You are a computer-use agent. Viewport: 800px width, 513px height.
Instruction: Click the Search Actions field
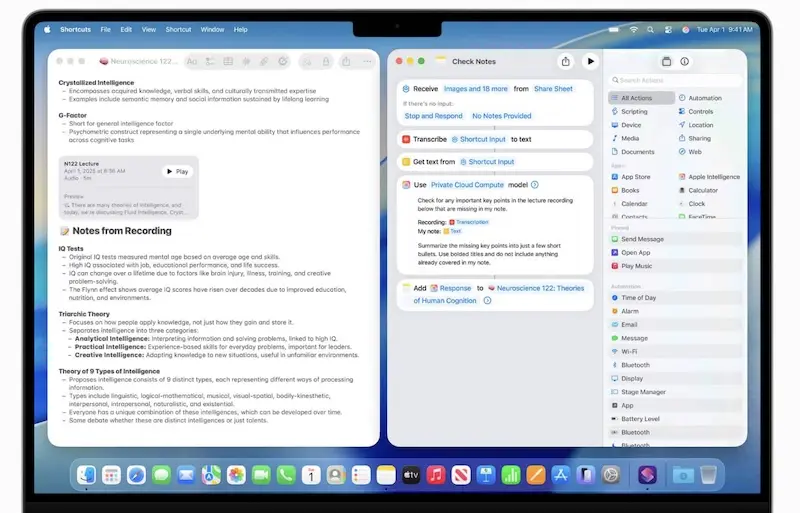coord(676,80)
